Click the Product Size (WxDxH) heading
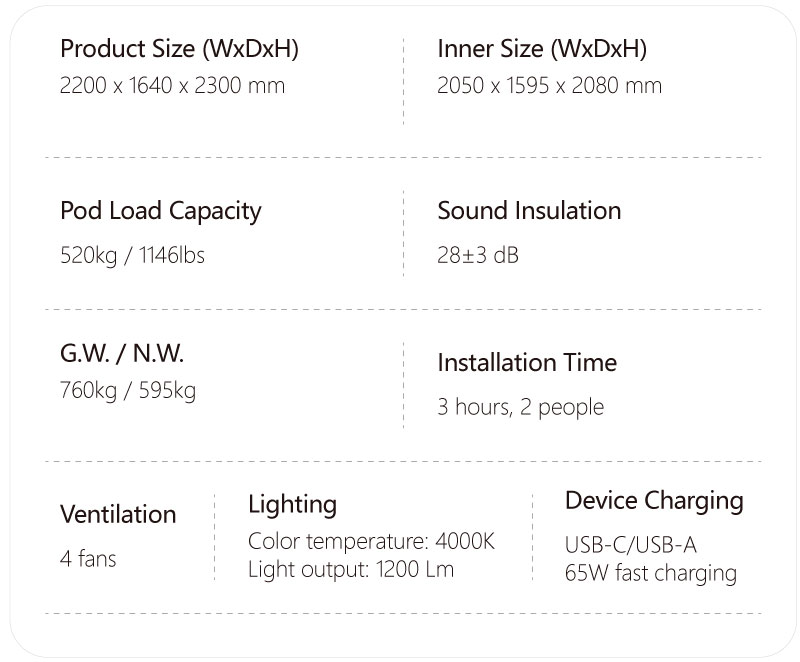 pyautogui.click(x=179, y=49)
